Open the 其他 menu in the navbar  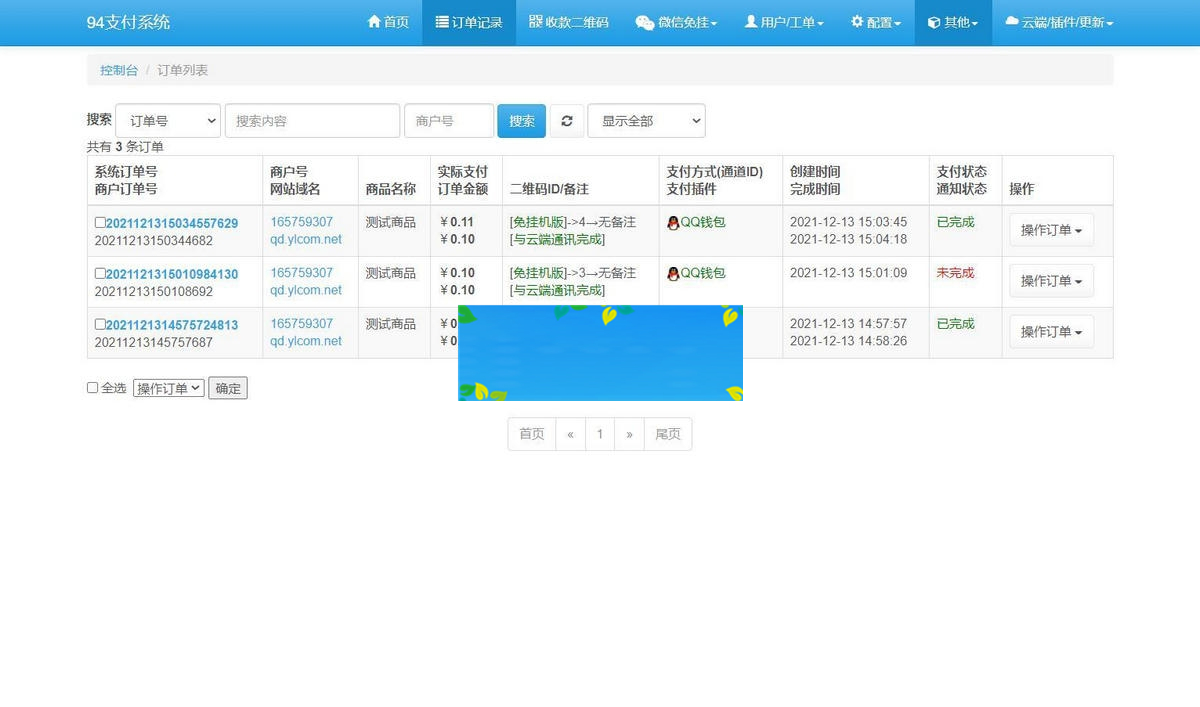952,22
